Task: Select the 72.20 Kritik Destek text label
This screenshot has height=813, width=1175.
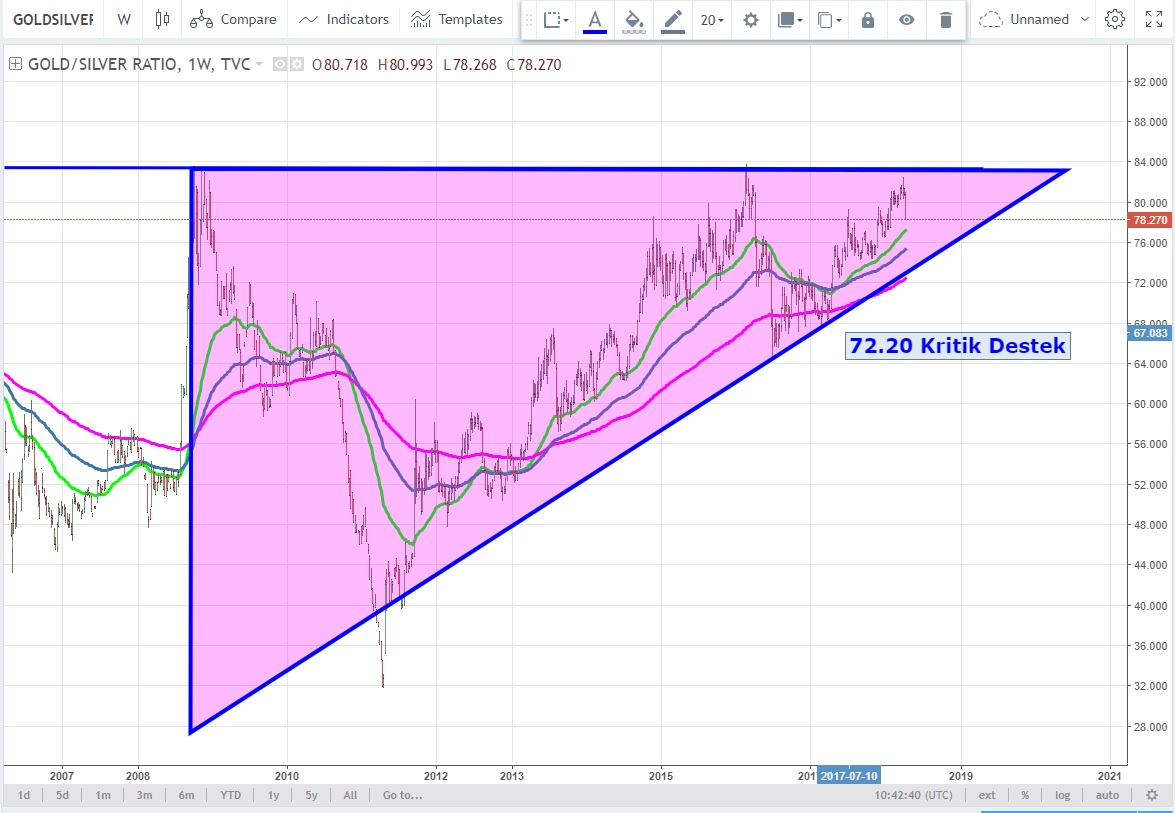Action: pos(957,346)
